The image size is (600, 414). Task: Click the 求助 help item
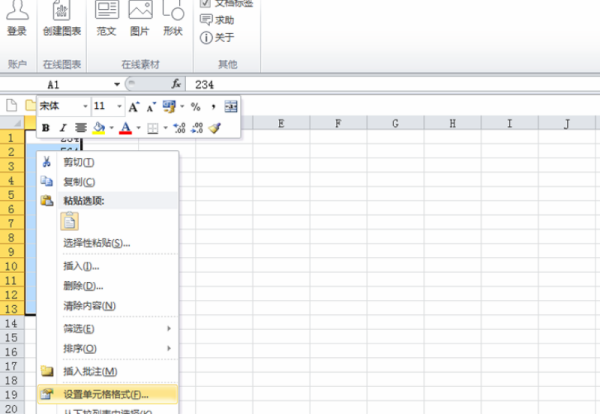pyautogui.click(x=217, y=20)
